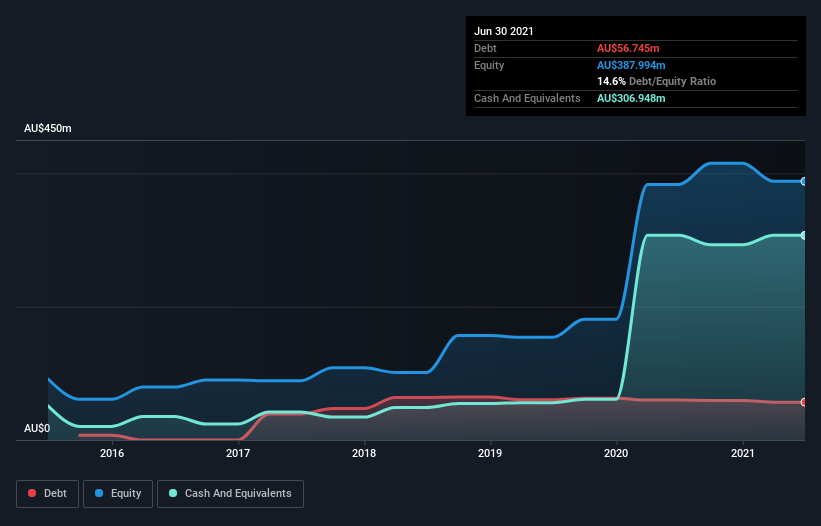This screenshot has width=821, height=526.
Task: Click the AU$56.745m debt value
Action: (x=628, y=48)
